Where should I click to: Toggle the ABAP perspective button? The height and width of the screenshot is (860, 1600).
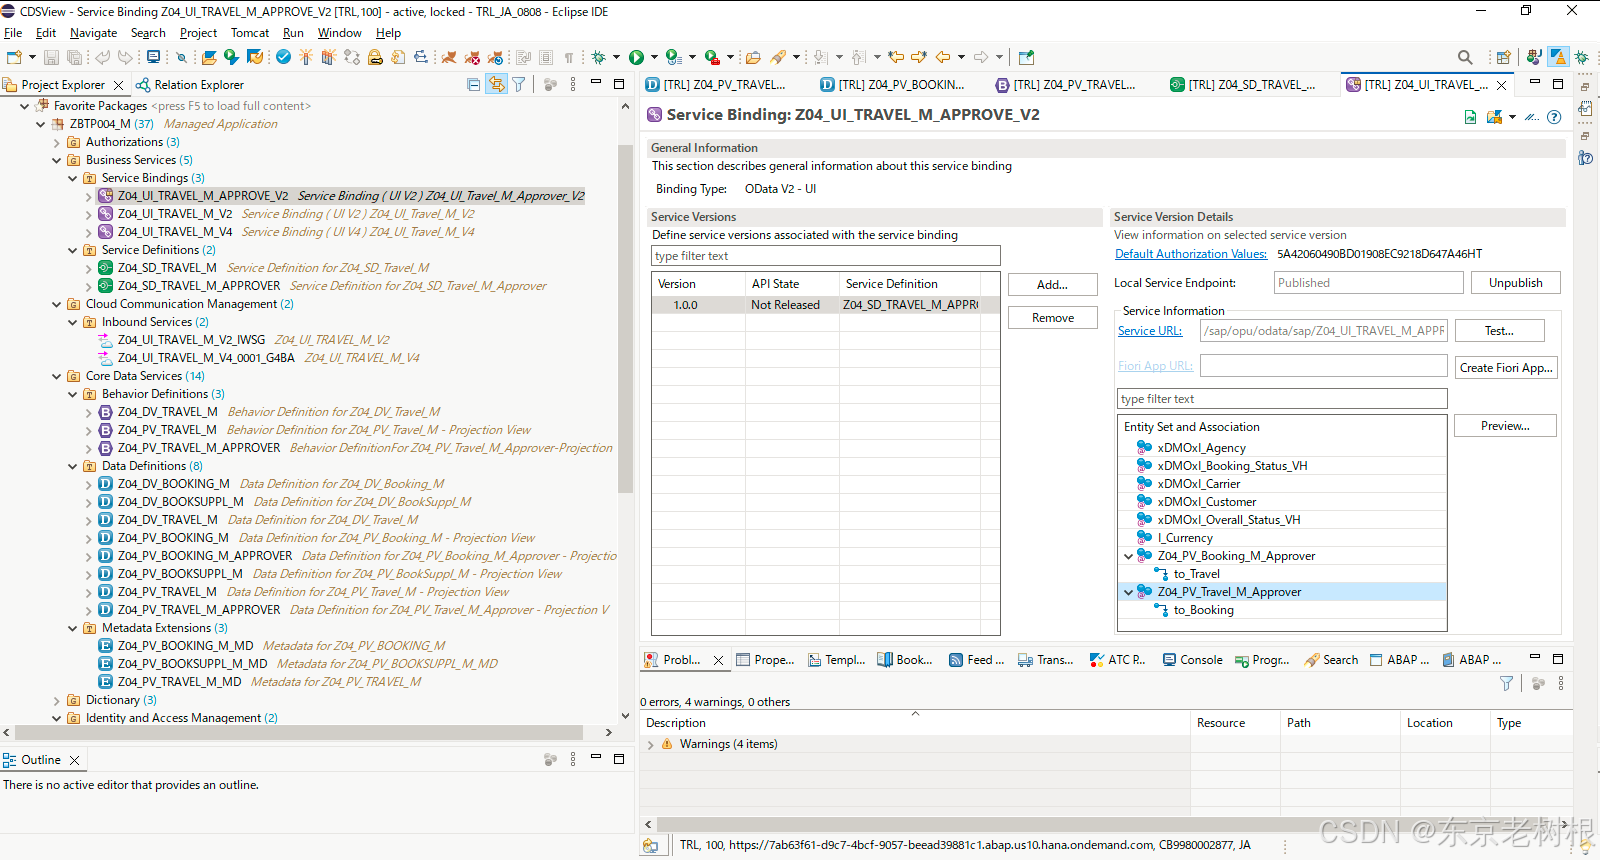1558,57
